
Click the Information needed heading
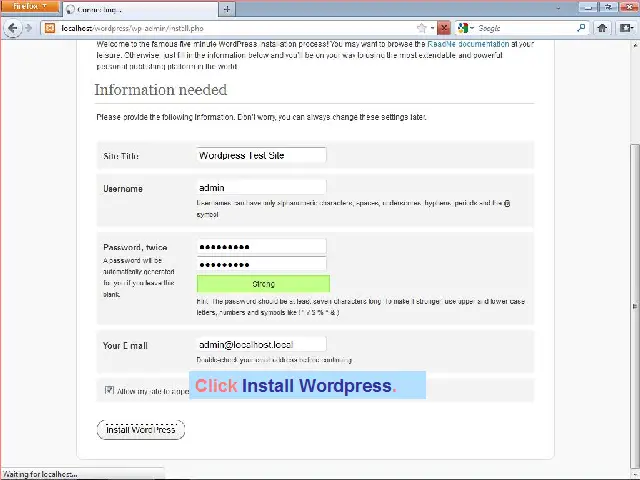[x=161, y=90]
